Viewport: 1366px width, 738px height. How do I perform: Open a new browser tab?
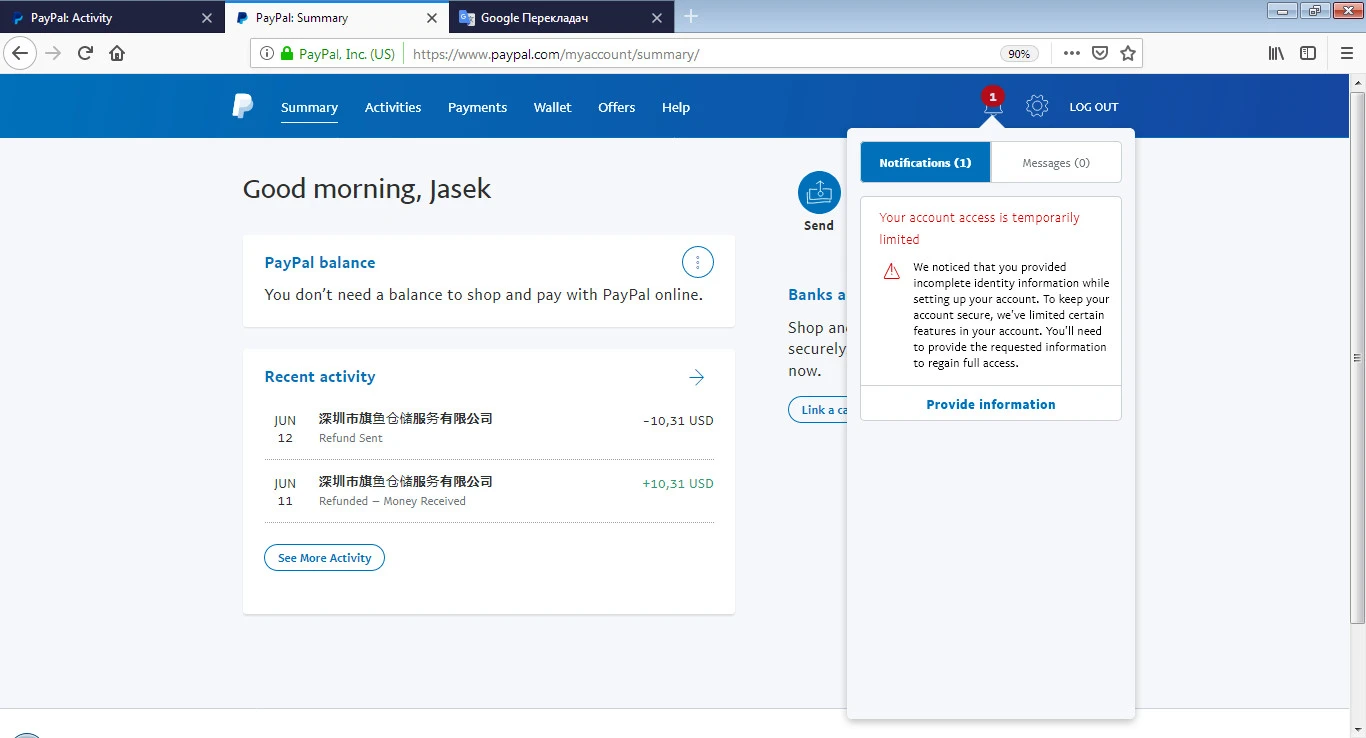point(691,16)
